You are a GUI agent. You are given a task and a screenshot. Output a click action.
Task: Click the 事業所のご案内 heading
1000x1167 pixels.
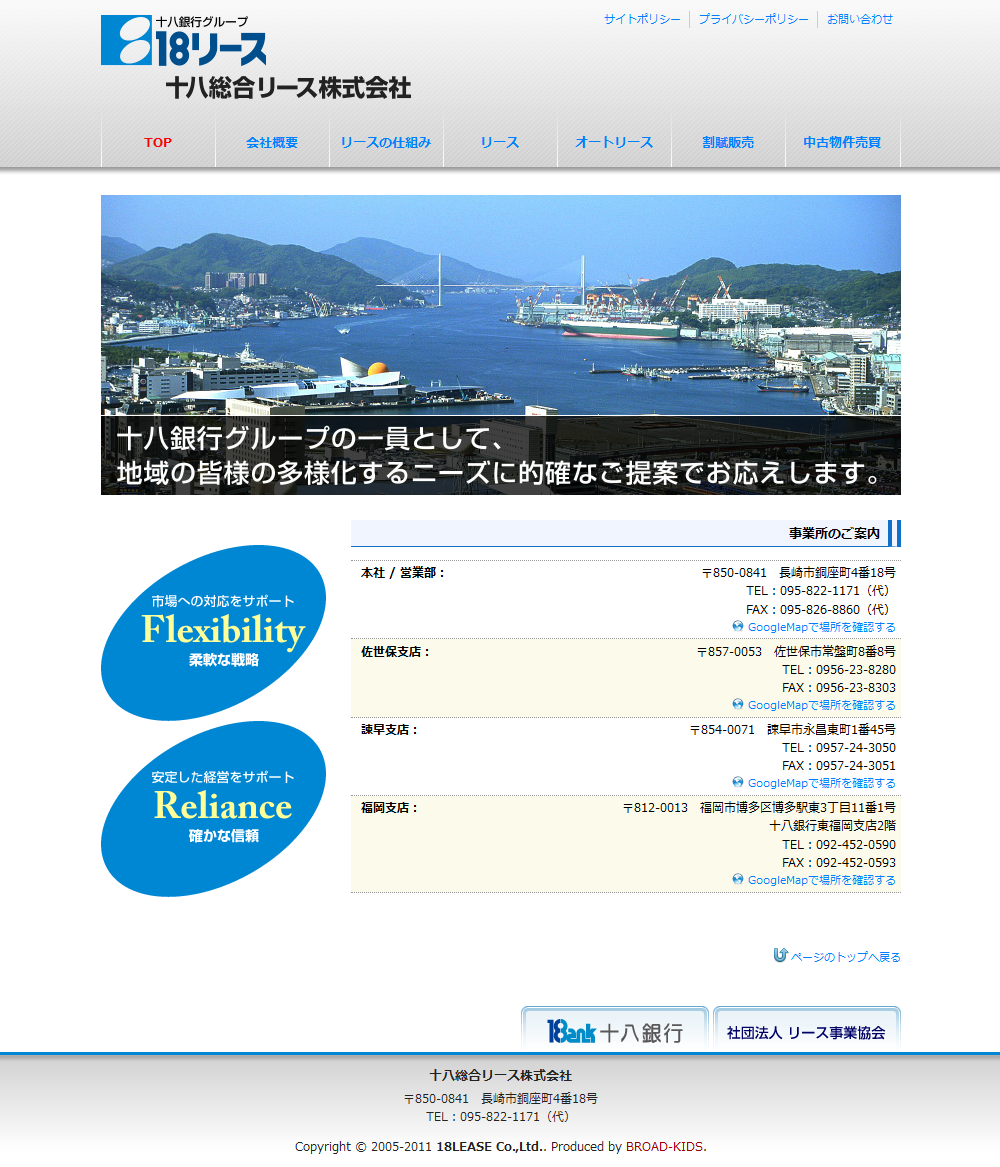(x=834, y=534)
